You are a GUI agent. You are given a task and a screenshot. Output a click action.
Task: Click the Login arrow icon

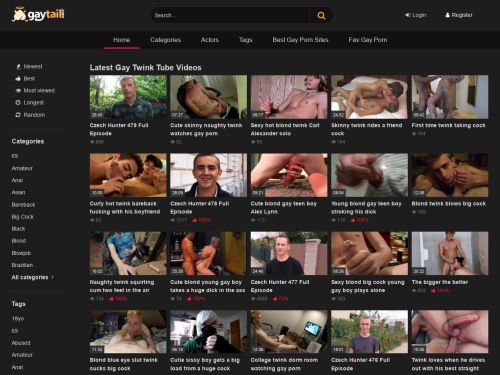(407, 15)
